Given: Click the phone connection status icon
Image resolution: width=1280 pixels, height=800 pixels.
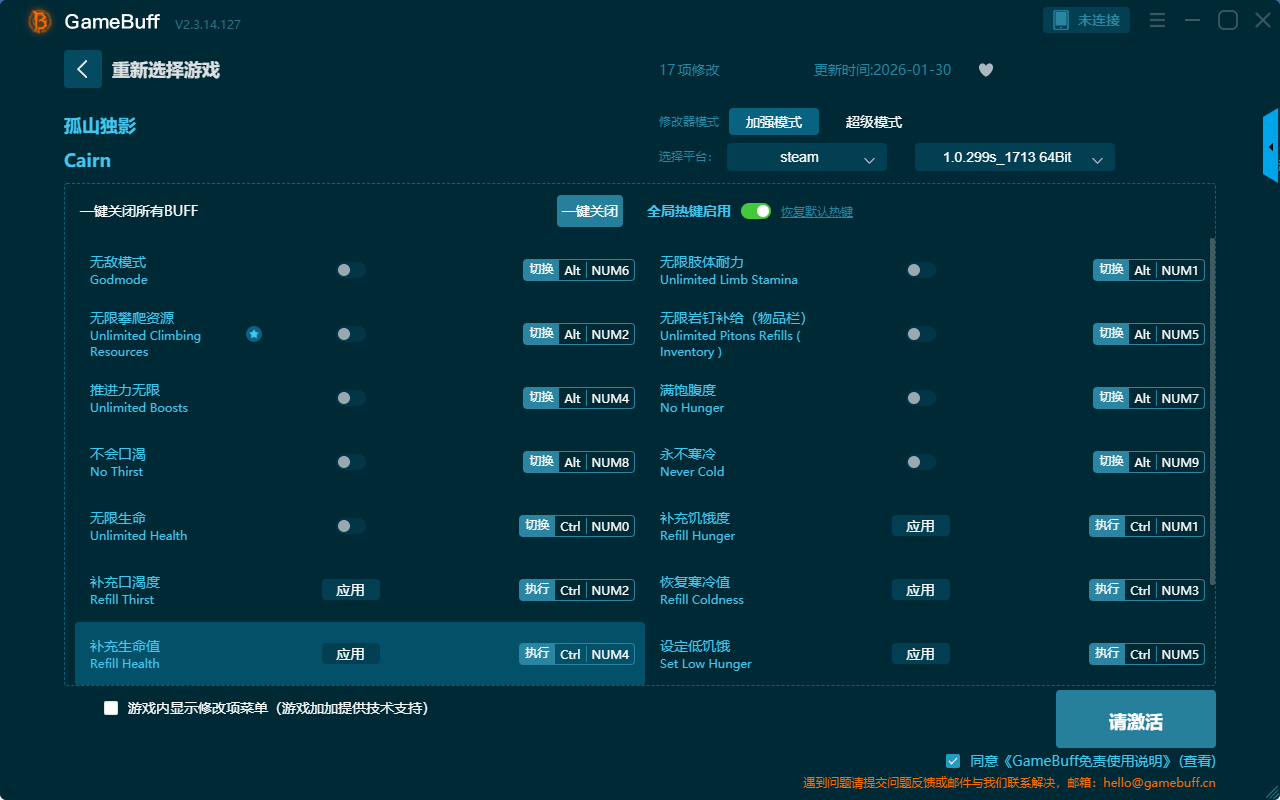Looking at the screenshot, I should click(1060, 20).
